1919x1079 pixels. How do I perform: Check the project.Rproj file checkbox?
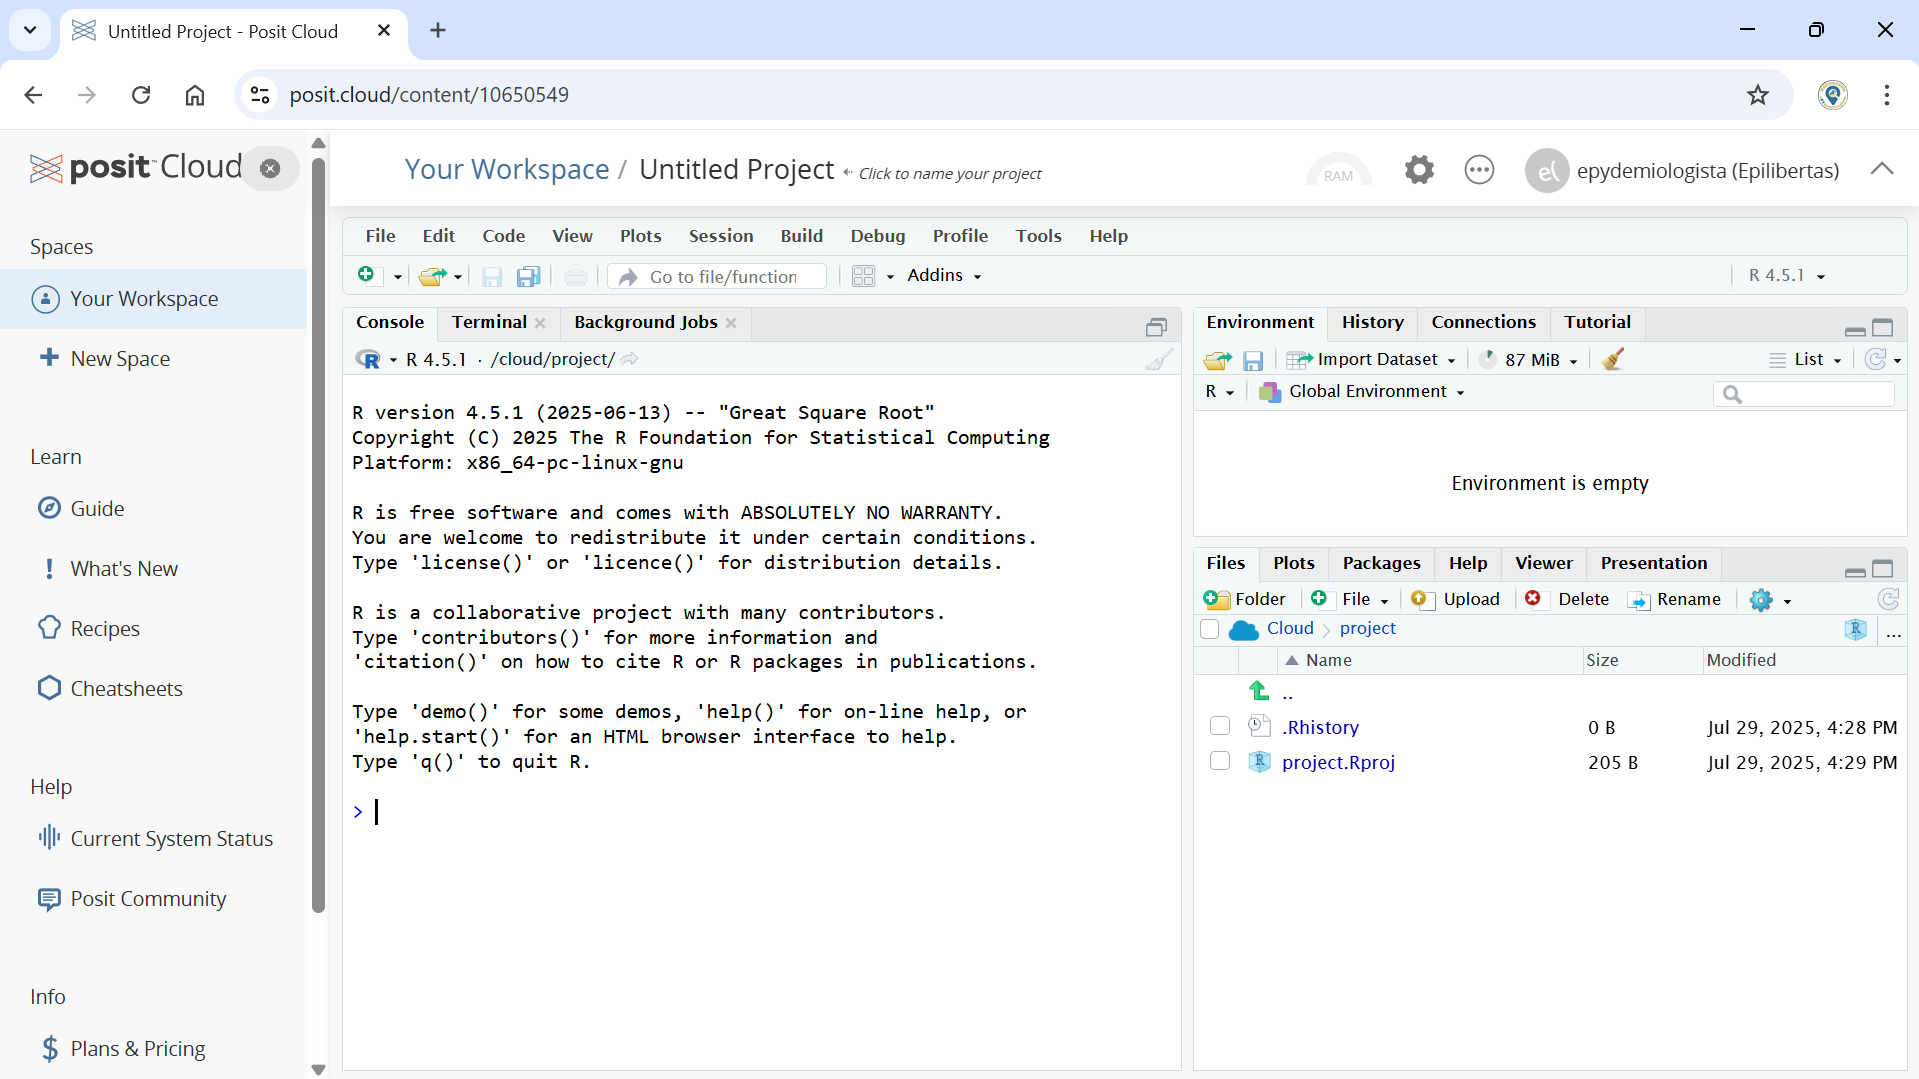click(x=1219, y=761)
